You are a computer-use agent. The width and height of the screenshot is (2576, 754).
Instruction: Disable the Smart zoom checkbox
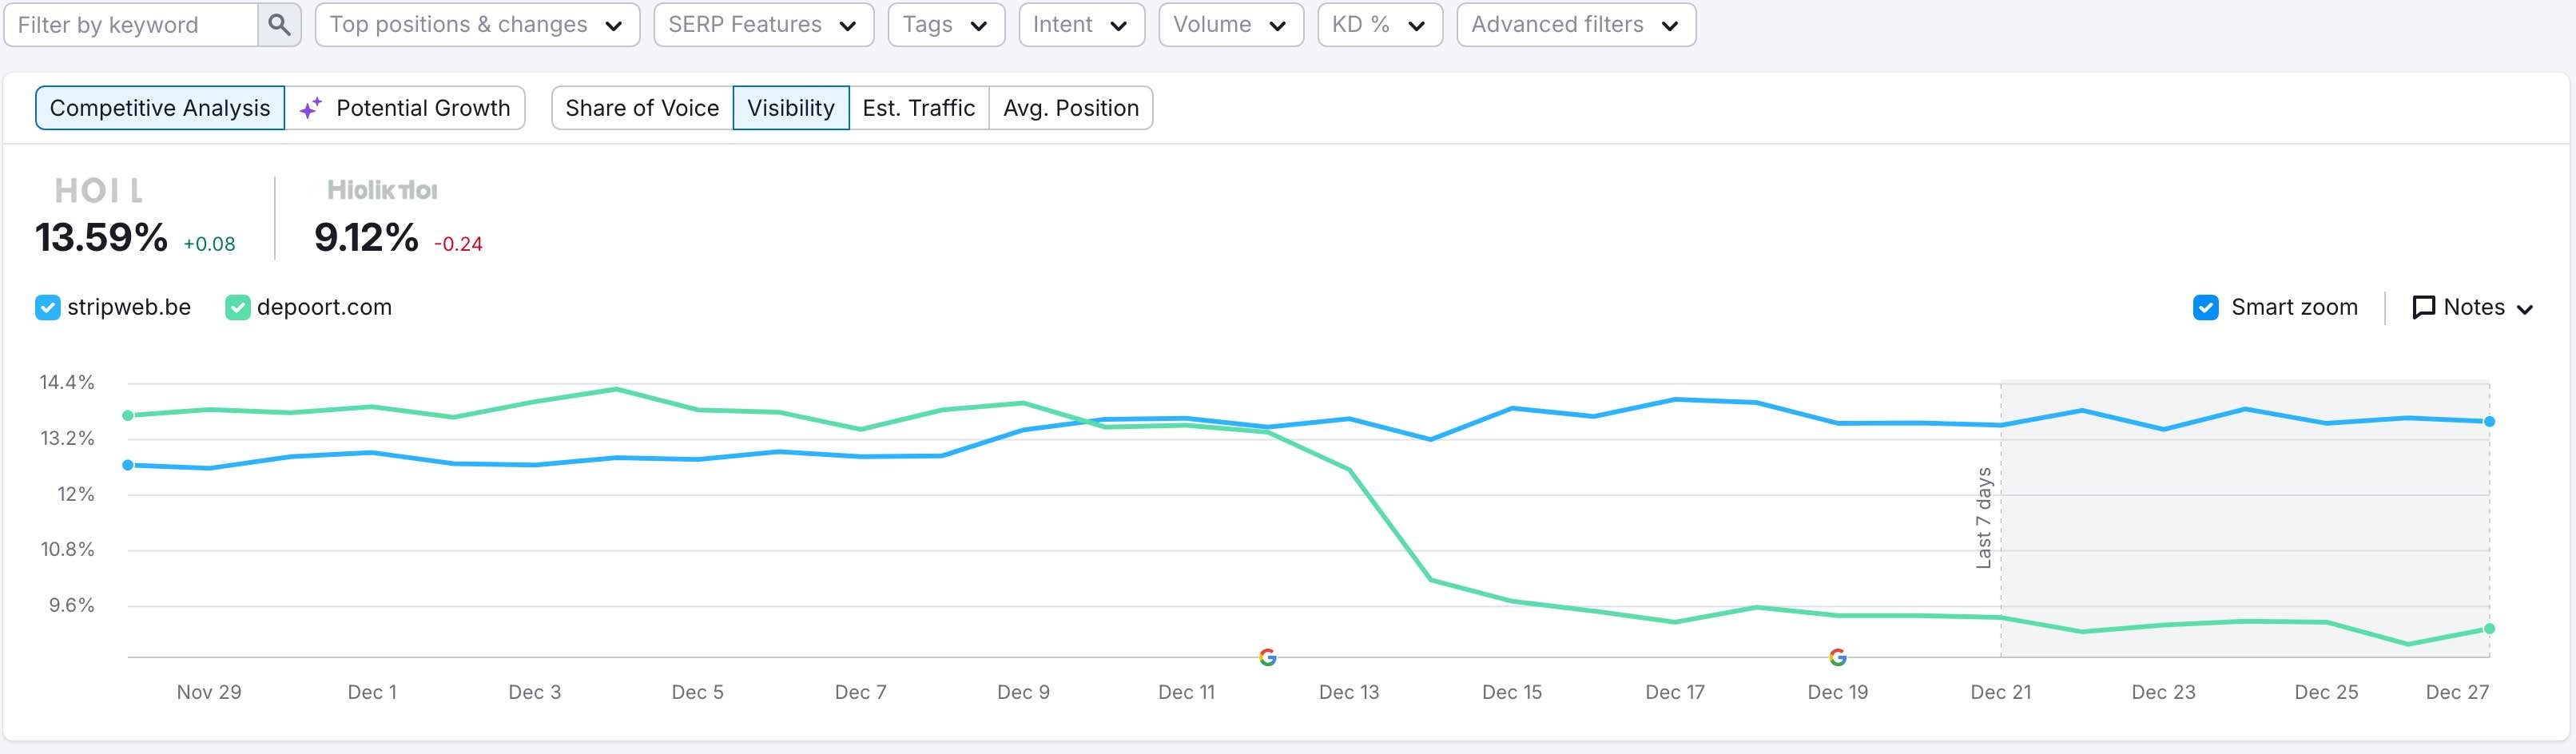point(2205,307)
